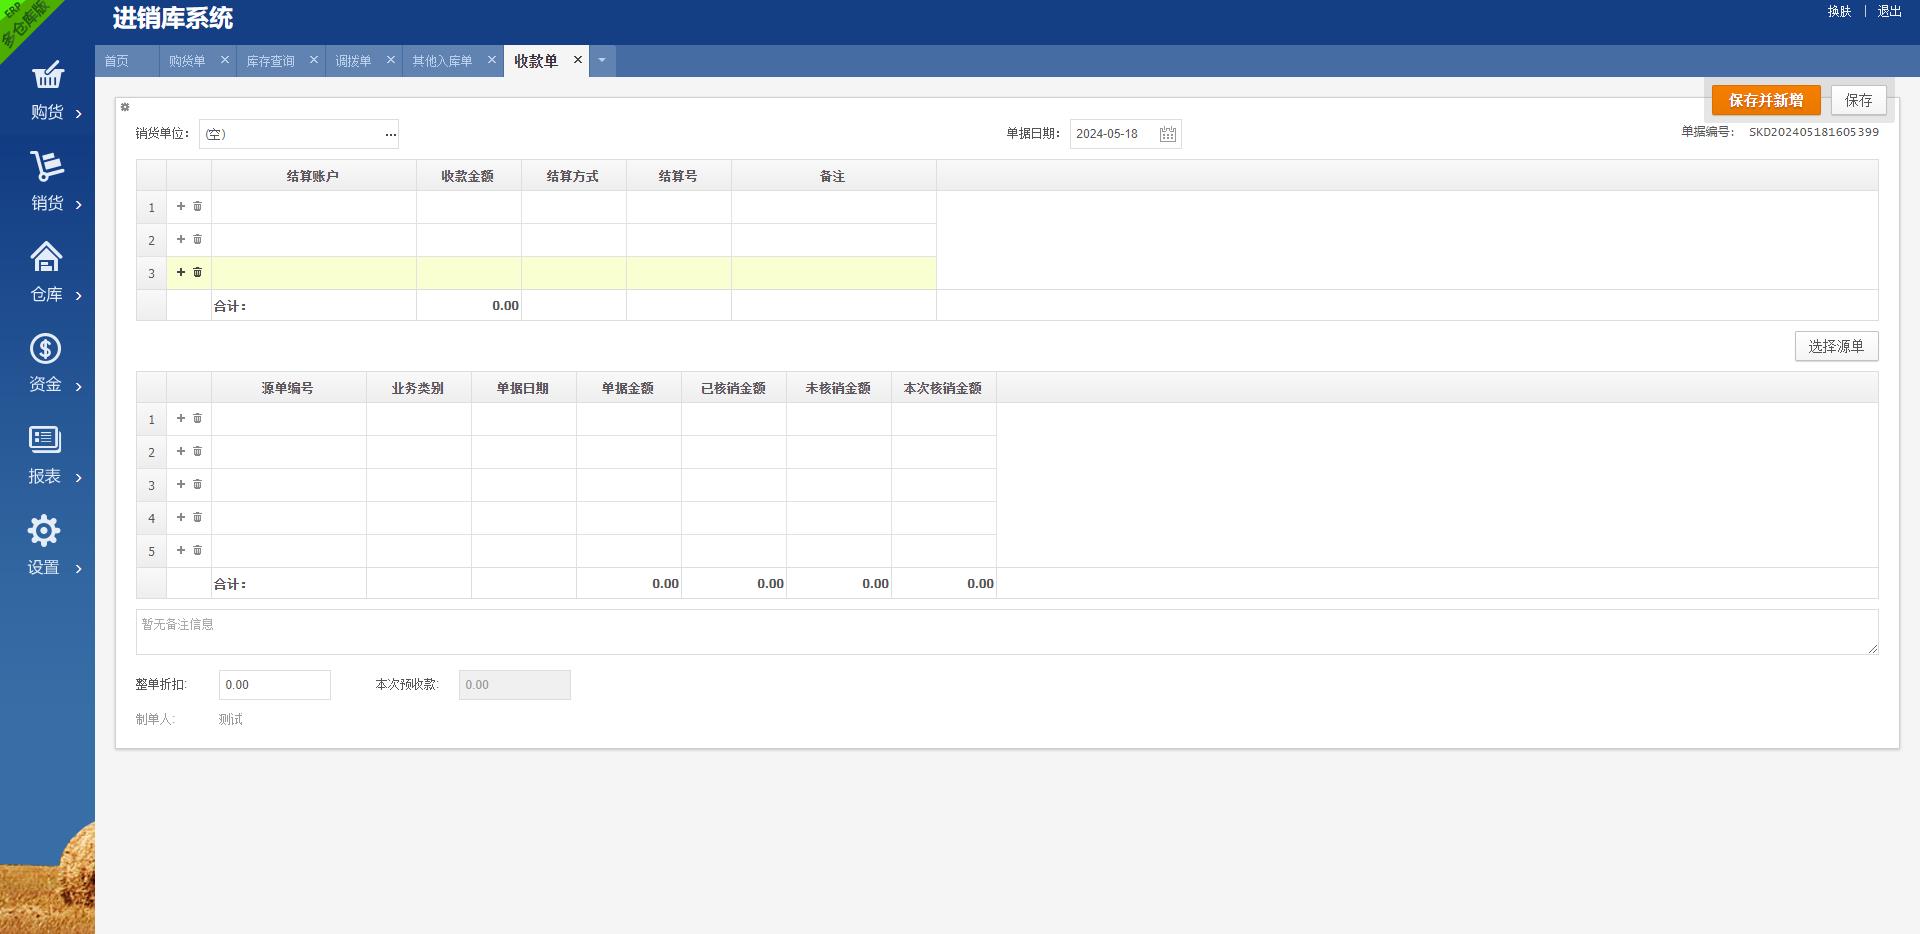Click row 1 cell under 结算账户

pyautogui.click(x=314, y=207)
